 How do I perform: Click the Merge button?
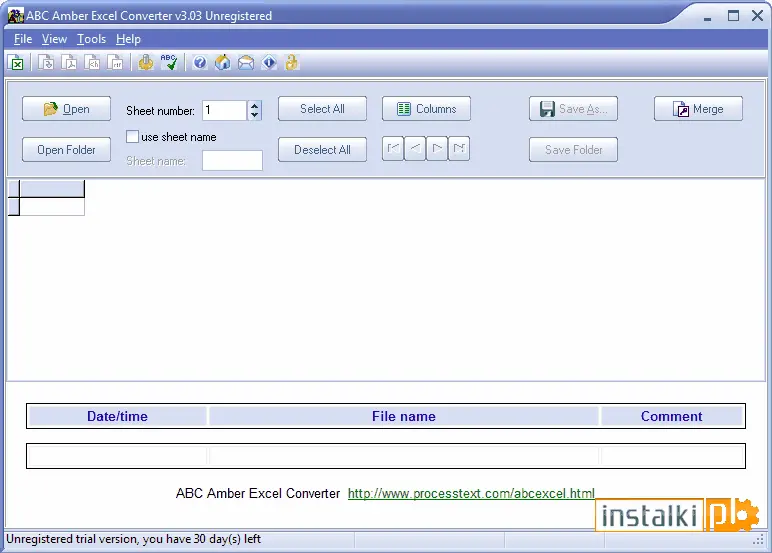(698, 109)
